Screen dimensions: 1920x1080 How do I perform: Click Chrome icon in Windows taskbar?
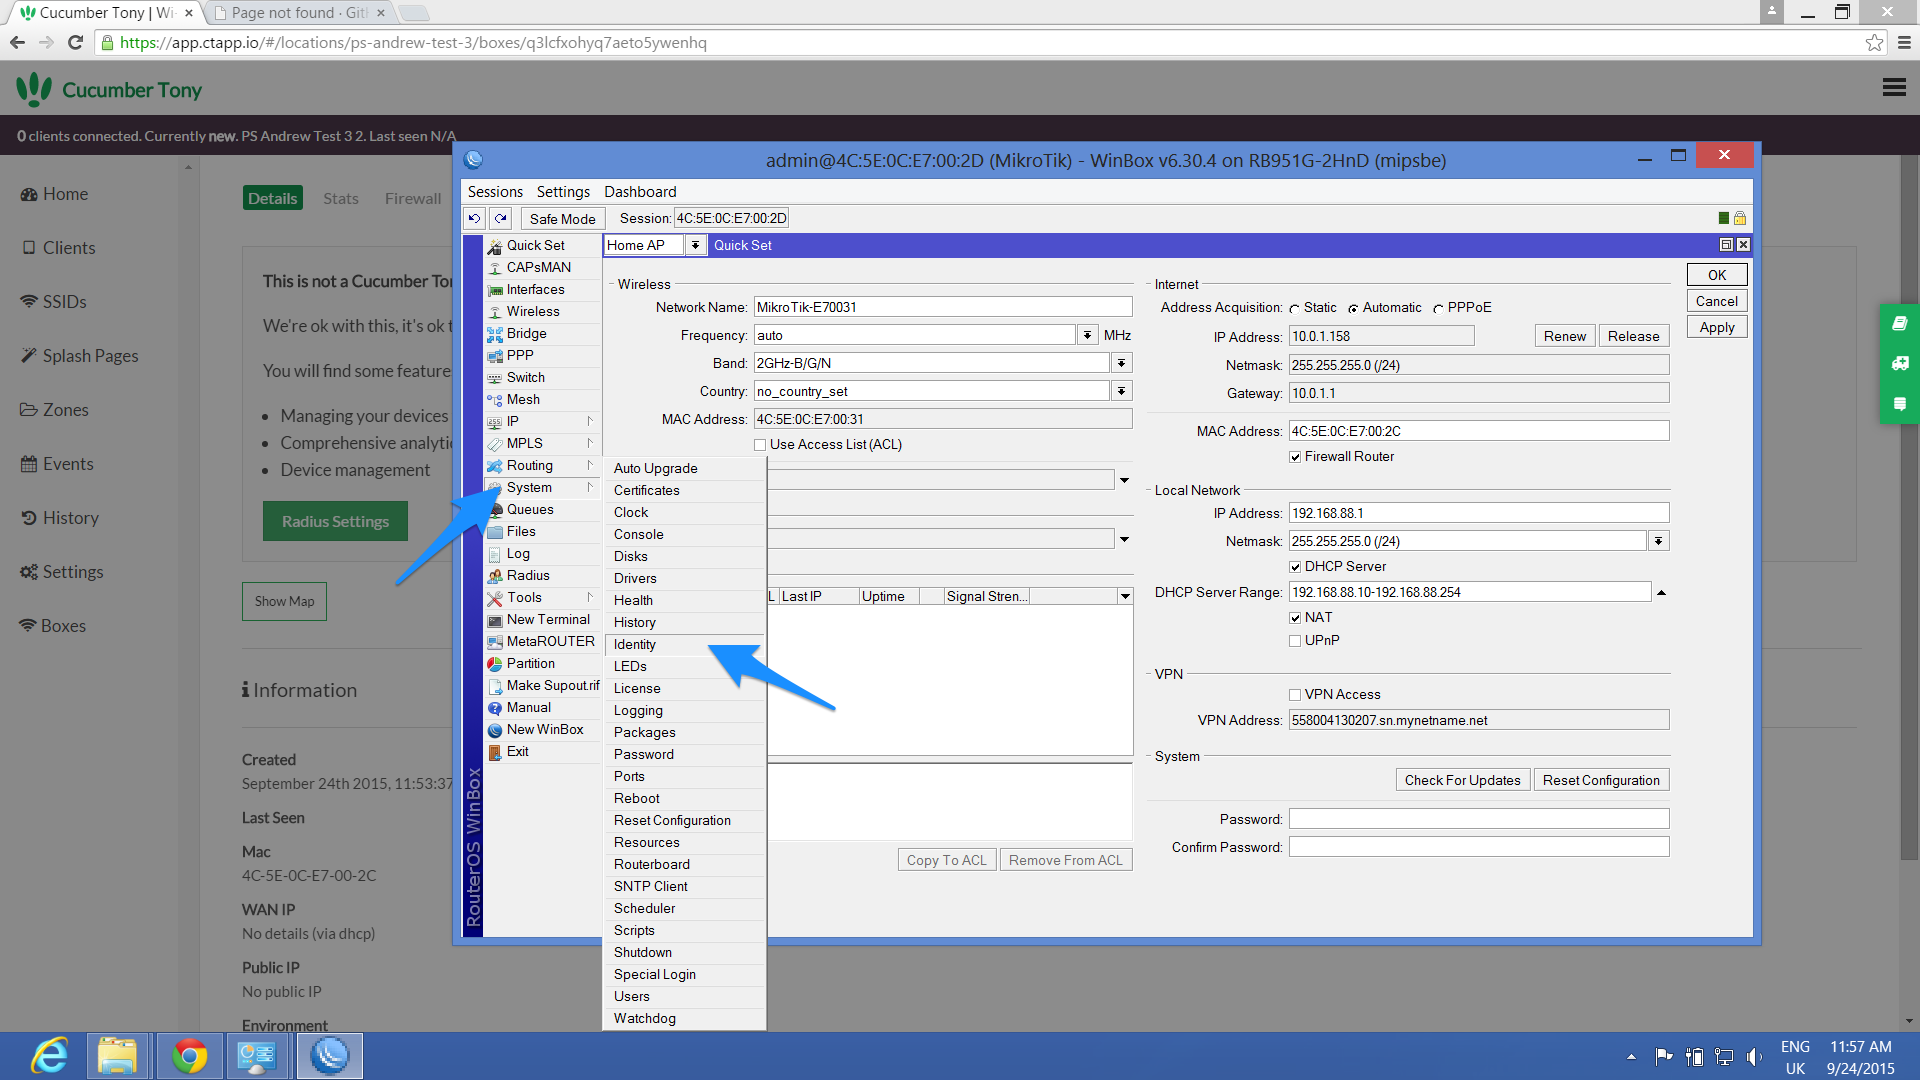click(189, 1056)
